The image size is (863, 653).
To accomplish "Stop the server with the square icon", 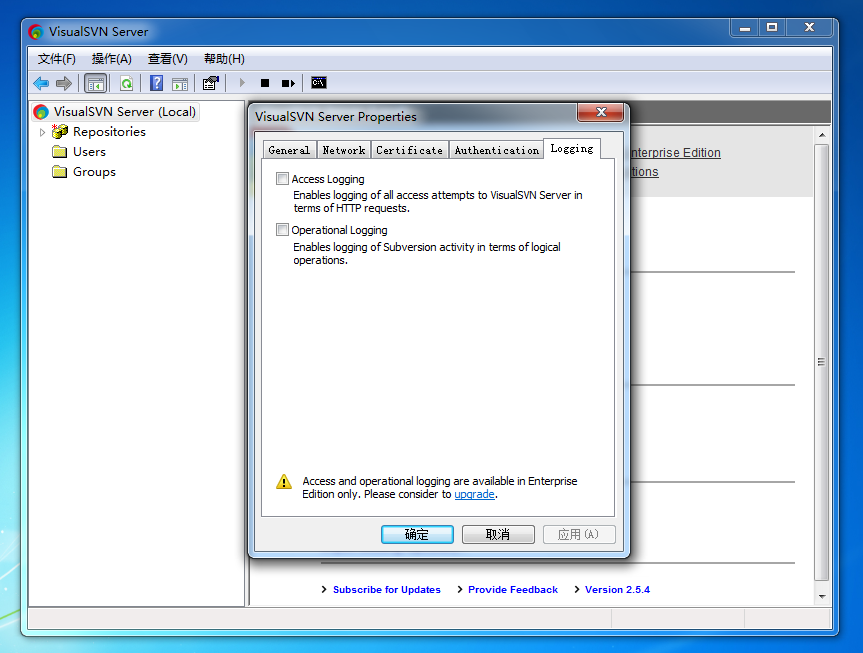I will coord(265,83).
